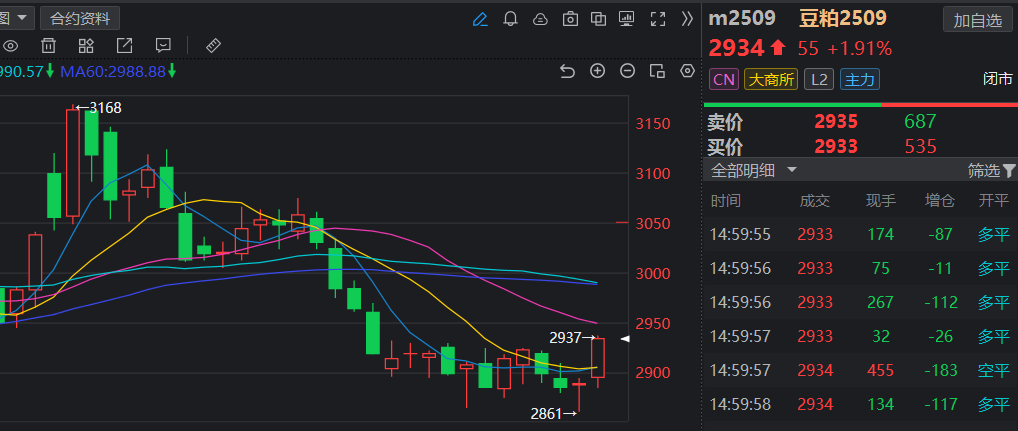Click the 现手 column header

(881, 201)
